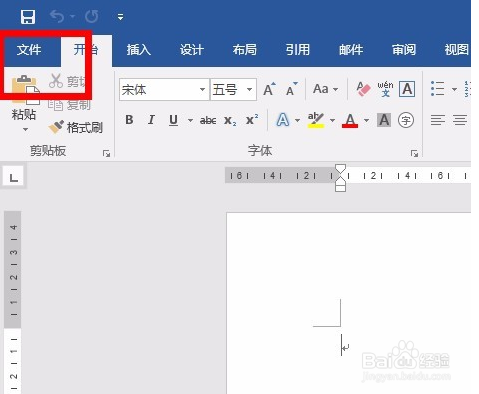Open the 字体 dialog launcher
Screen dimensions: 479x394
pyautogui.click(x=414, y=153)
